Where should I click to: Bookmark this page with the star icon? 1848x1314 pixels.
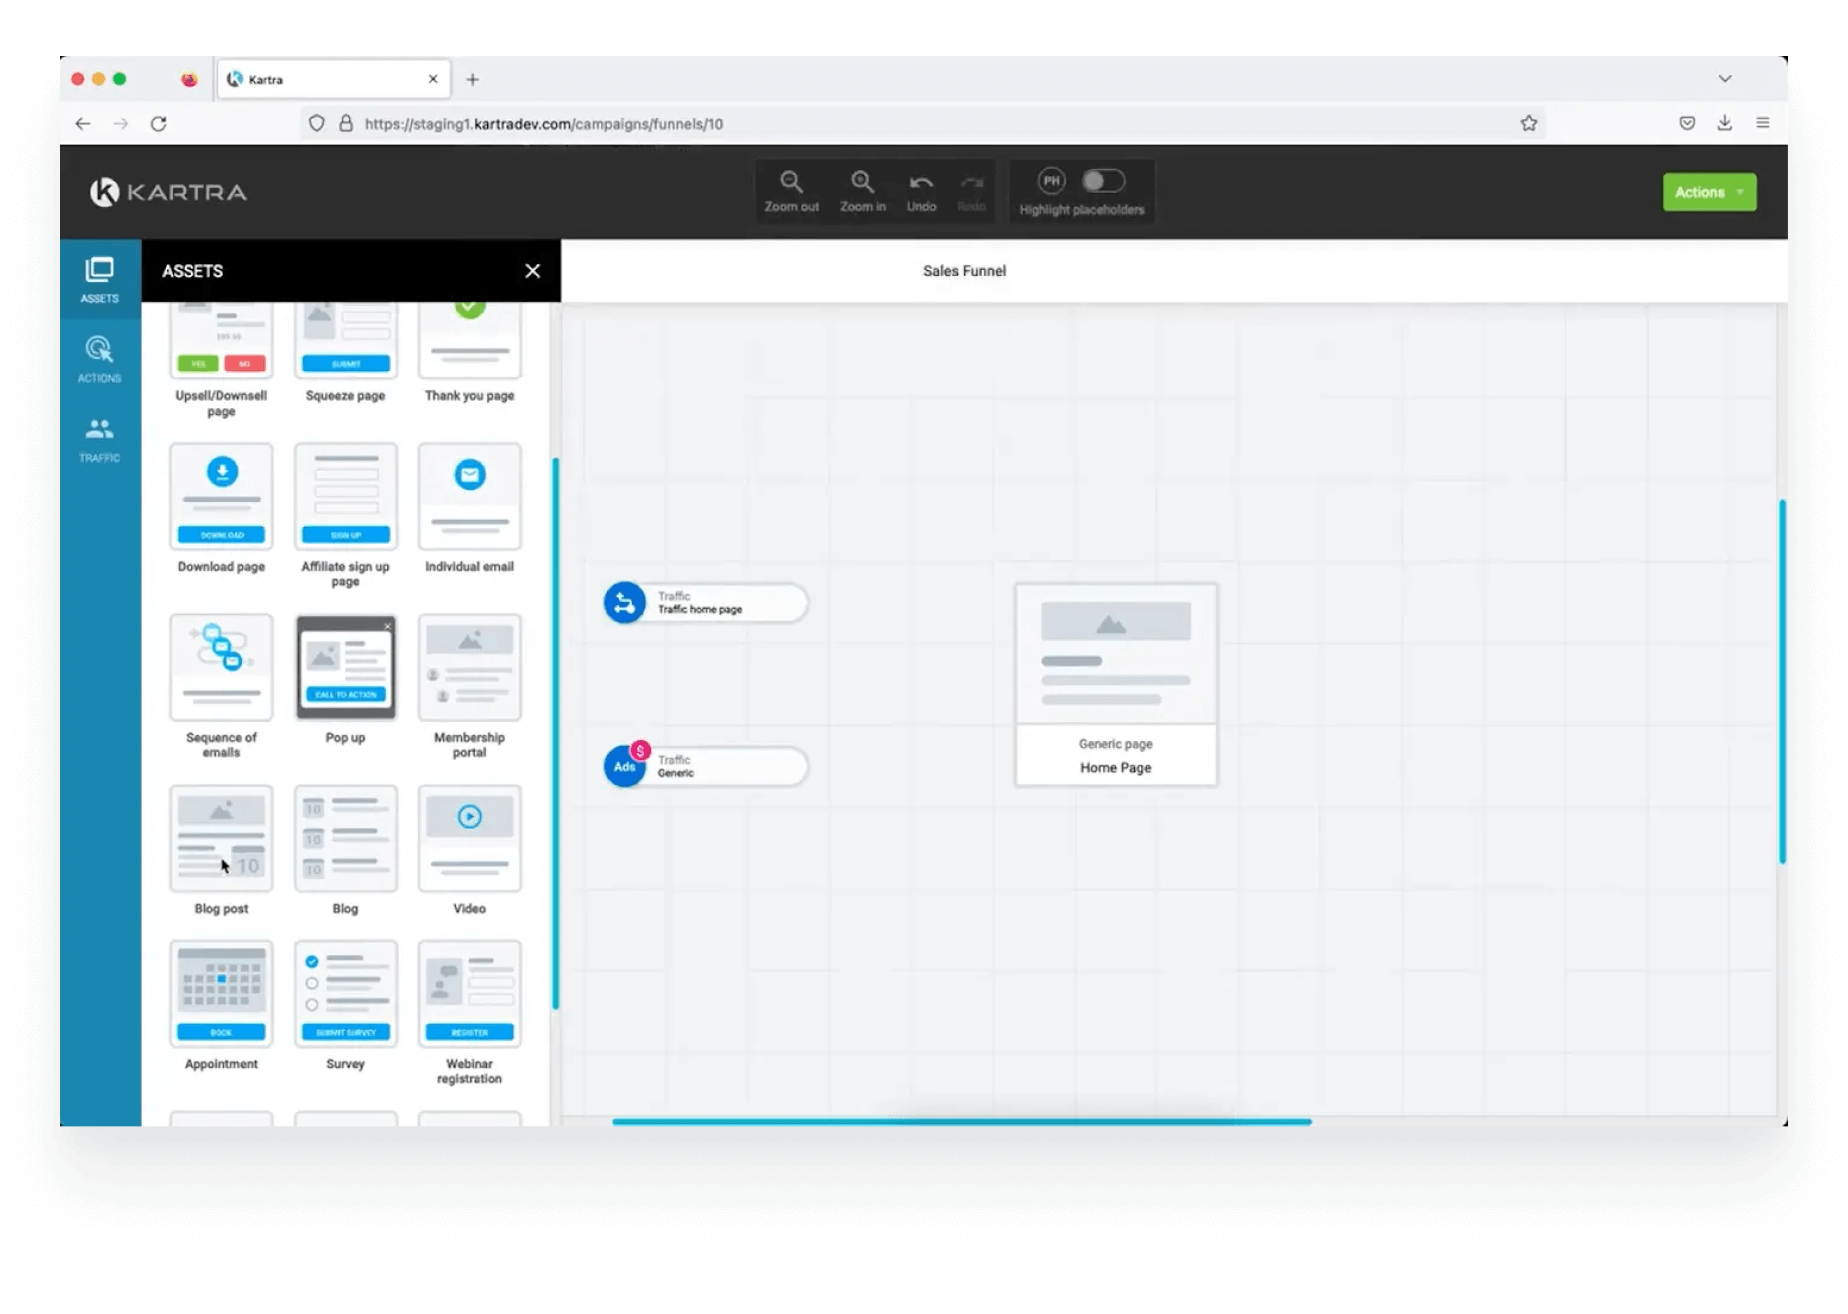[x=1529, y=124]
